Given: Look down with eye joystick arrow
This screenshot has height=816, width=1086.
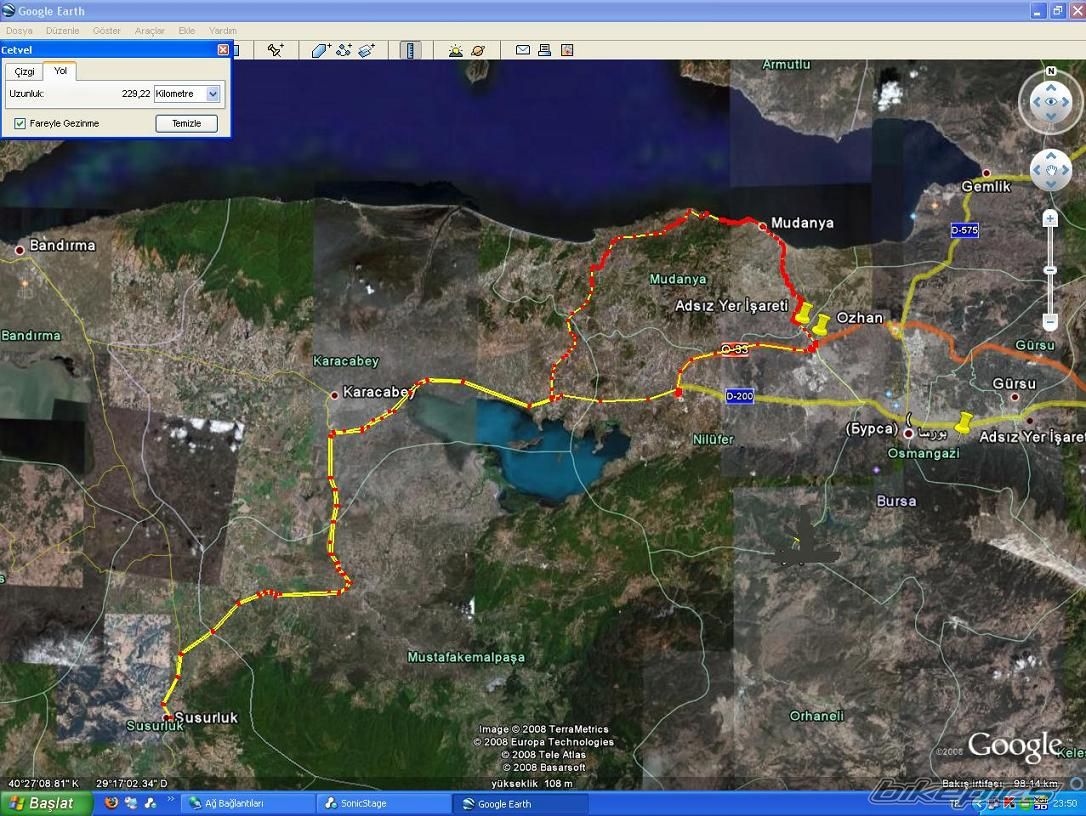Looking at the screenshot, I should point(1051,116).
